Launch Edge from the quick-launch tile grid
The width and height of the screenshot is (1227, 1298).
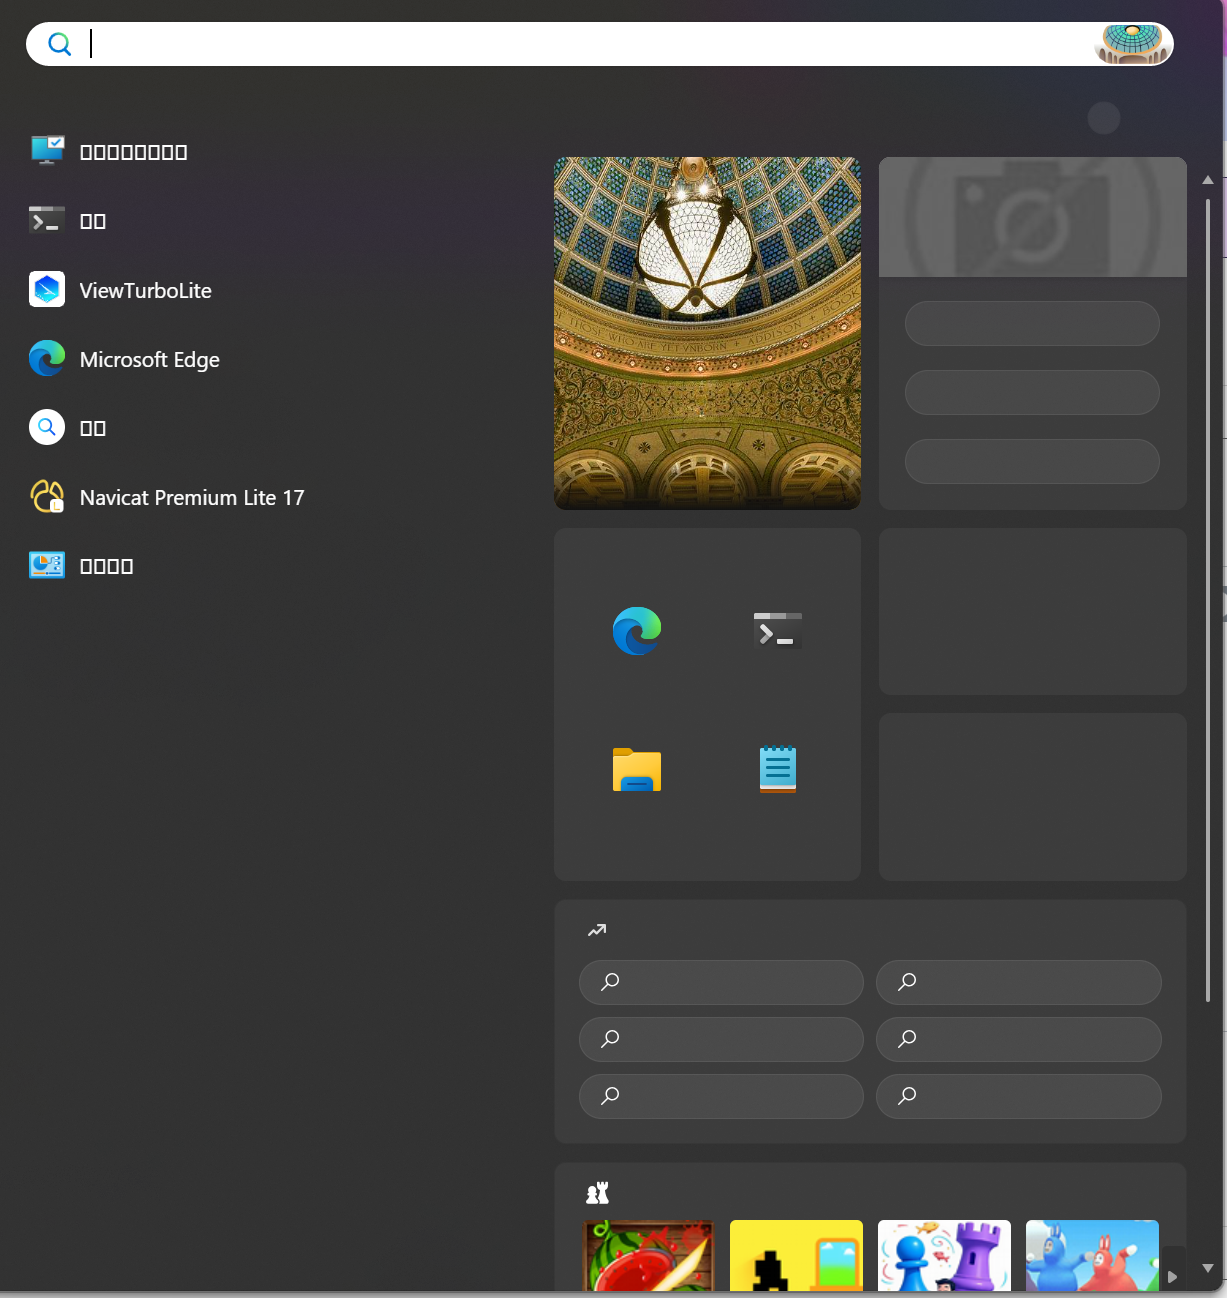tap(637, 631)
